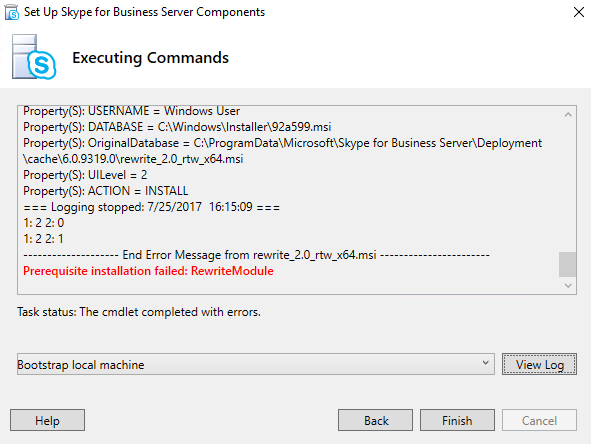Close the setup dialog window

click(579, 12)
